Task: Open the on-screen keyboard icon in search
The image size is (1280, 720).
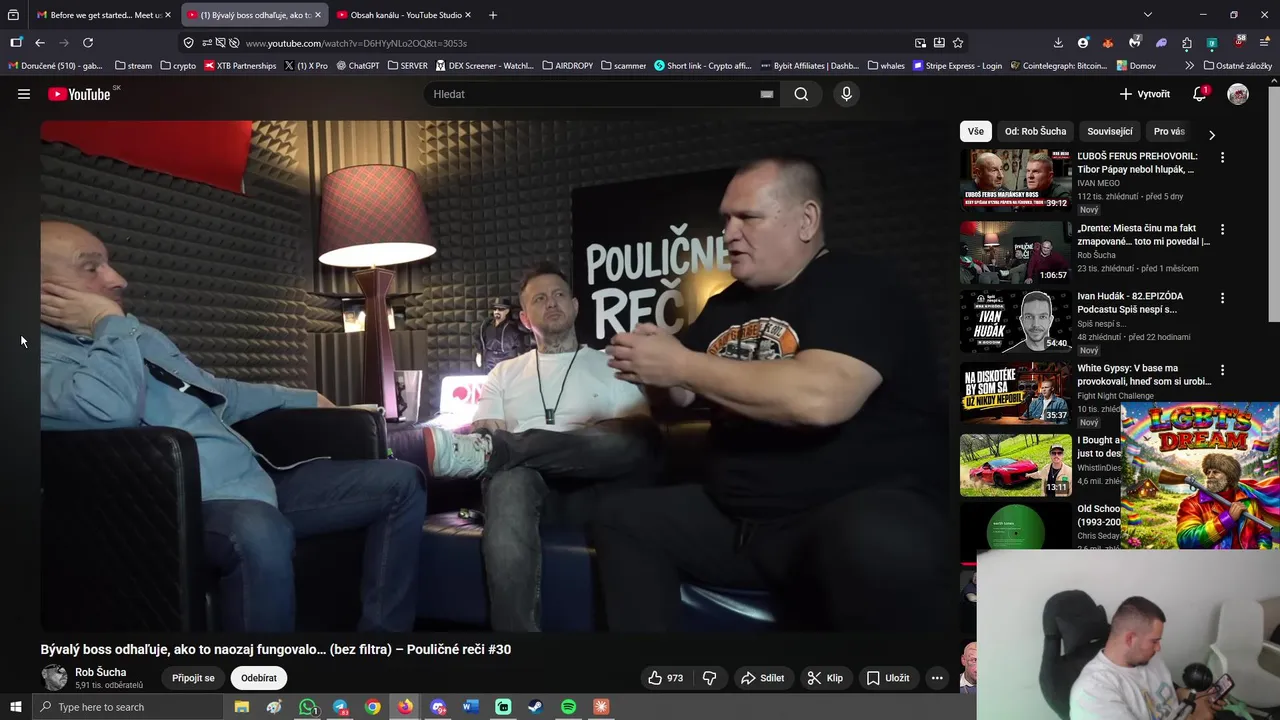Action: pyautogui.click(x=767, y=94)
